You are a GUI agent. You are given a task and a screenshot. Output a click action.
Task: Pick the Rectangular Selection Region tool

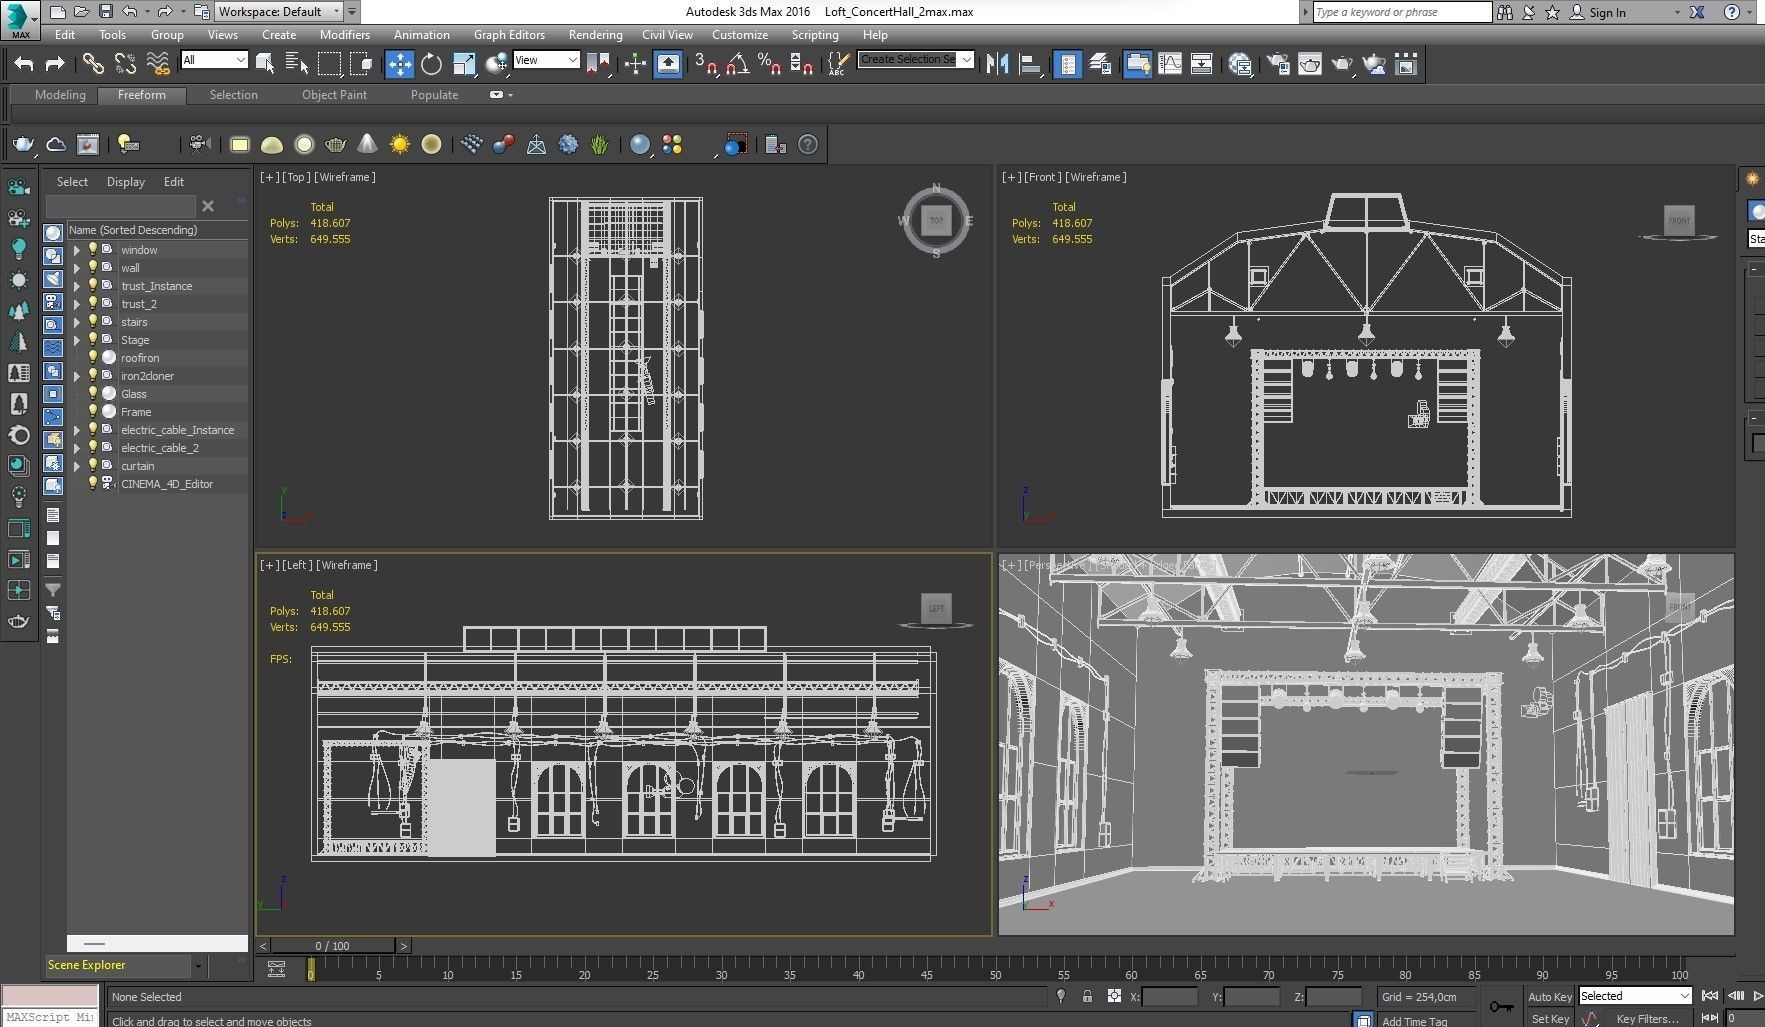coord(329,64)
